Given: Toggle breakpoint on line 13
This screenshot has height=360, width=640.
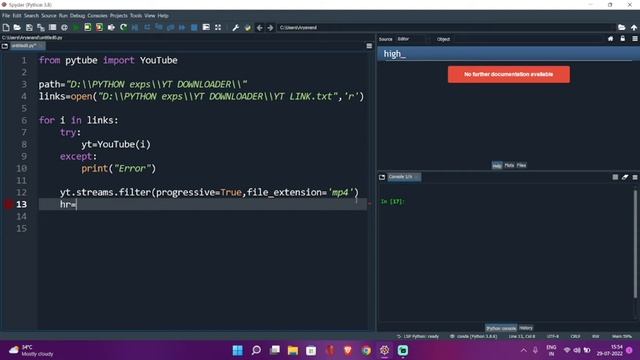Looking at the screenshot, I should (x=9, y=204).
